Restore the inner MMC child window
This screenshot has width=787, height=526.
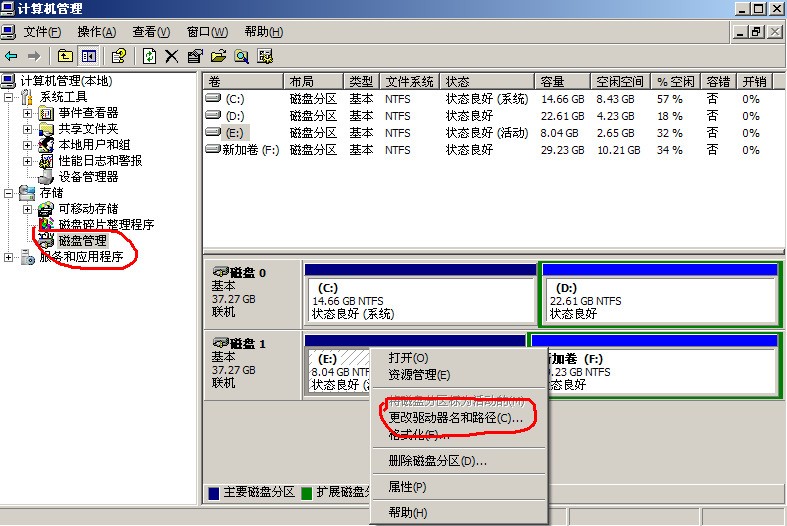click(756, 32)
